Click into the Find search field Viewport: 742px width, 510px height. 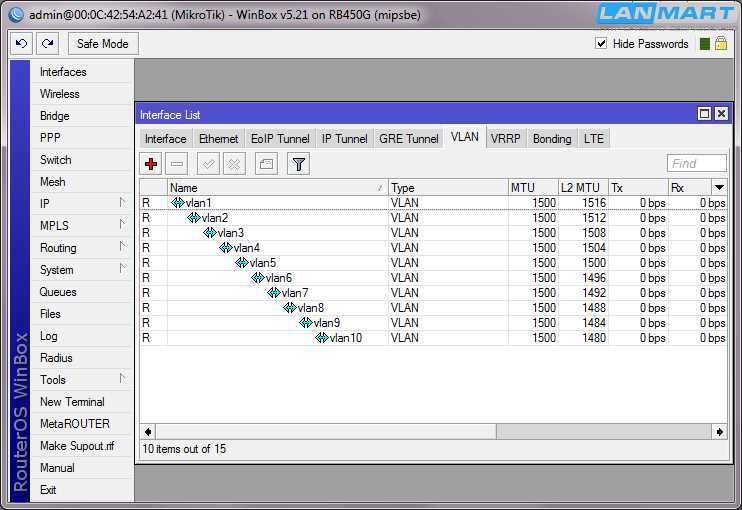[697, 164]
